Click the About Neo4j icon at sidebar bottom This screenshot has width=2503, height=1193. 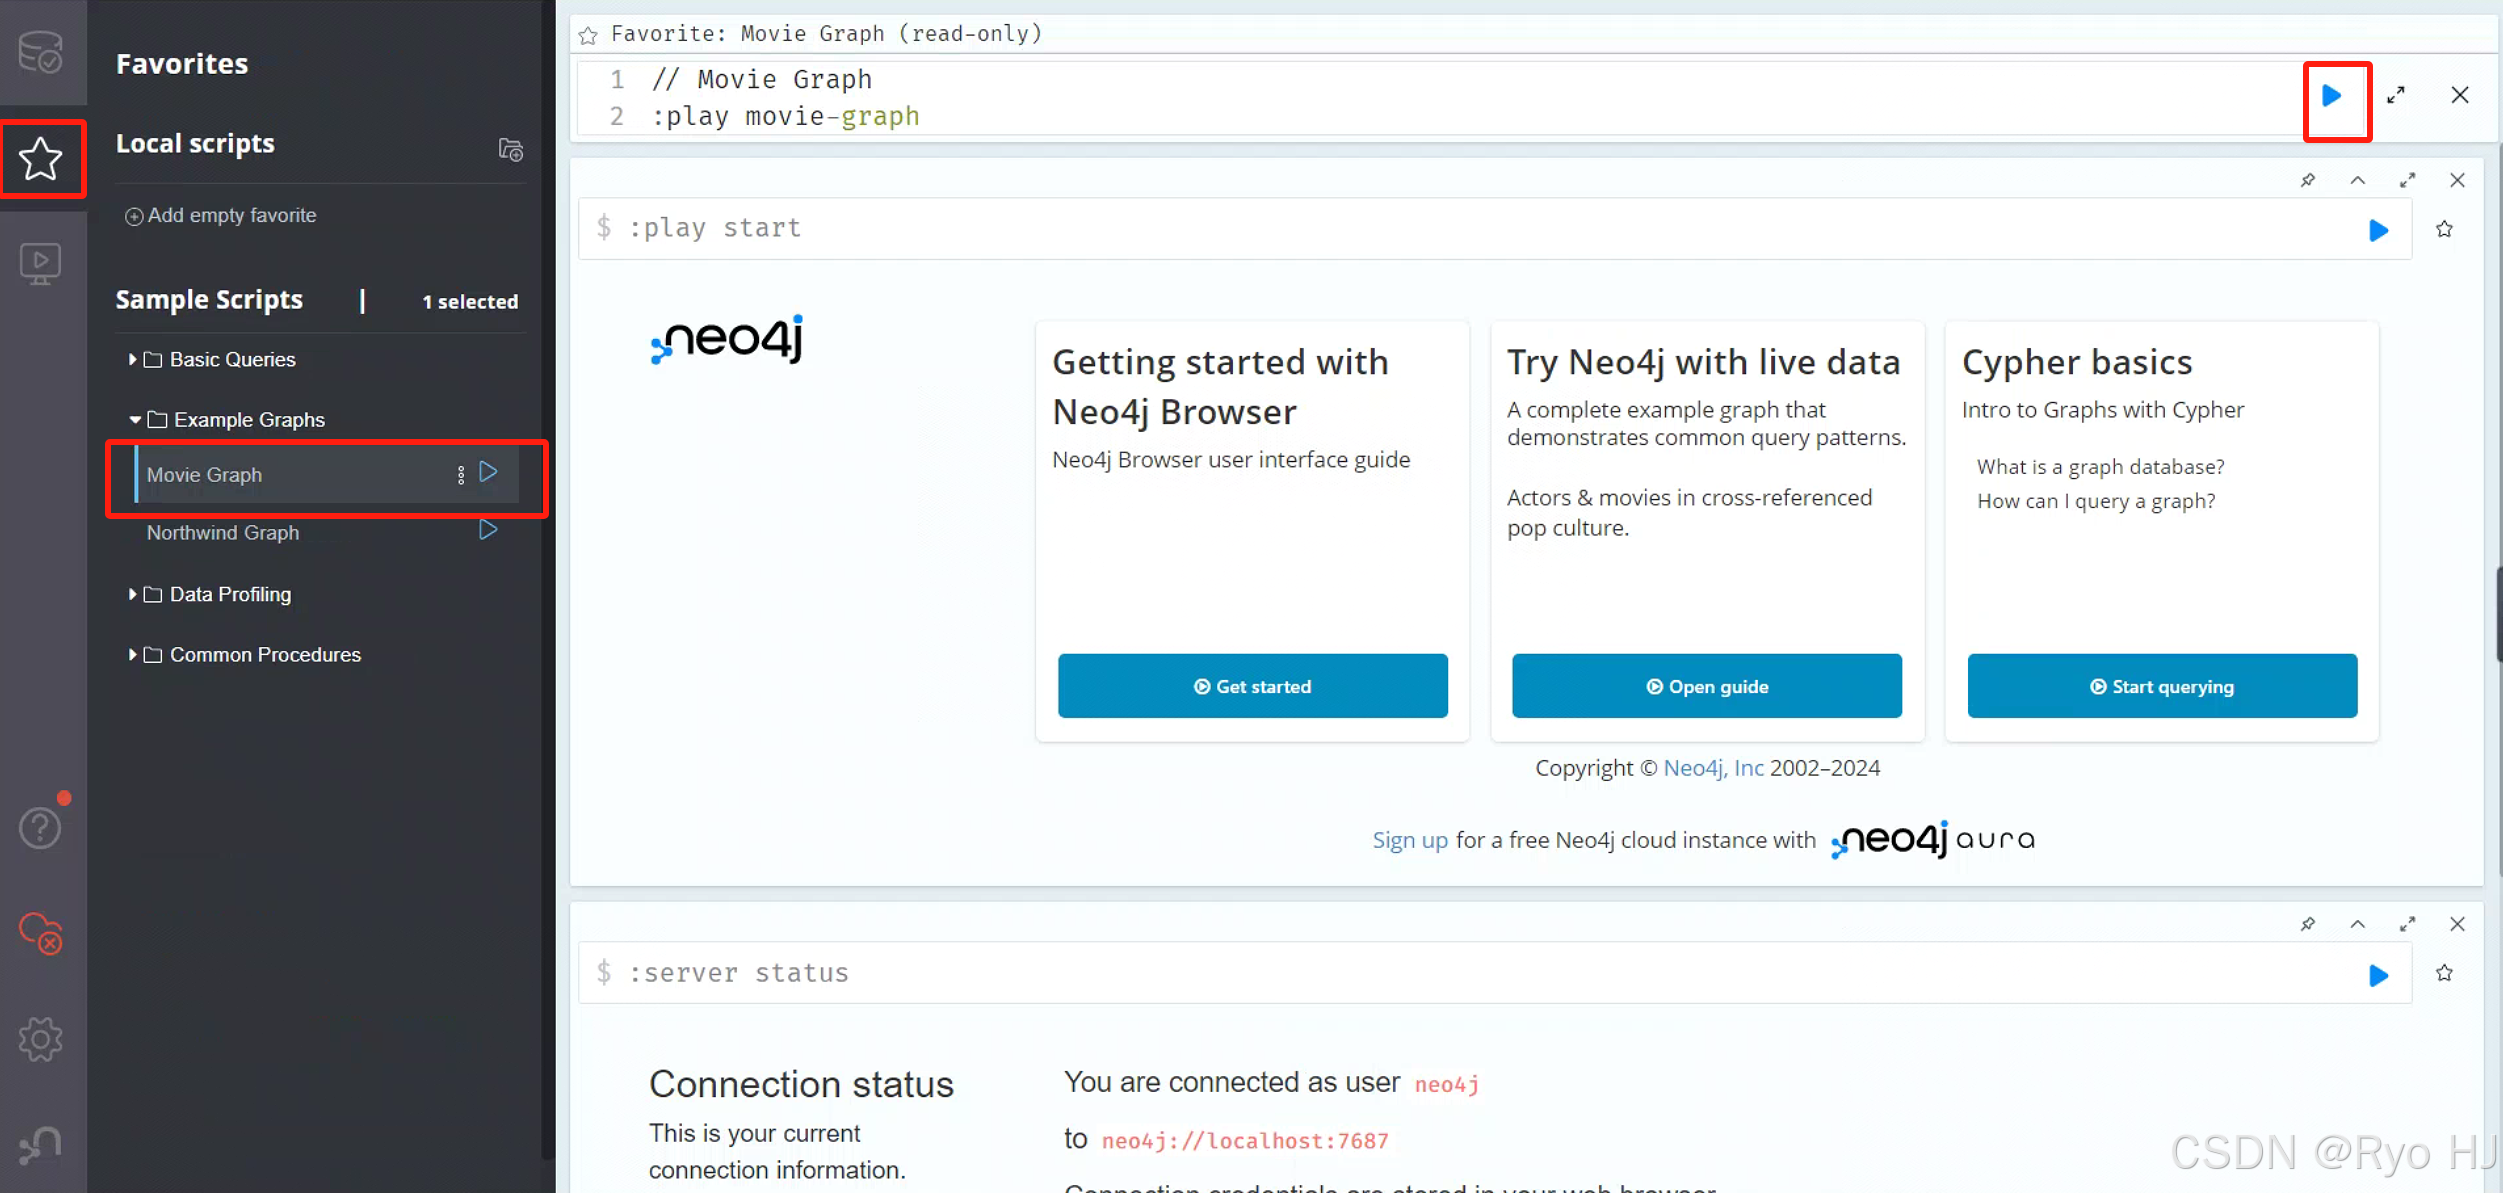(40, 1144)
